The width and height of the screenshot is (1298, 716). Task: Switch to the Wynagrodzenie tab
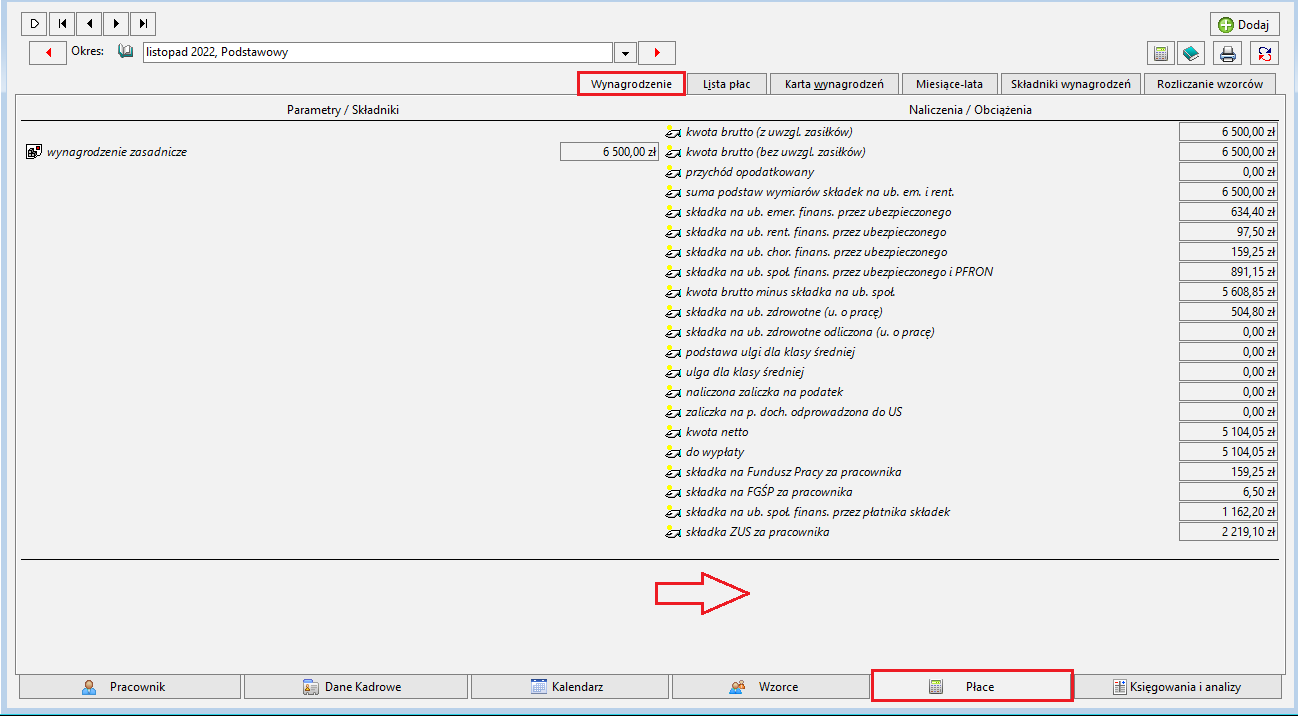pyautogui.click(x=631, y=84)
